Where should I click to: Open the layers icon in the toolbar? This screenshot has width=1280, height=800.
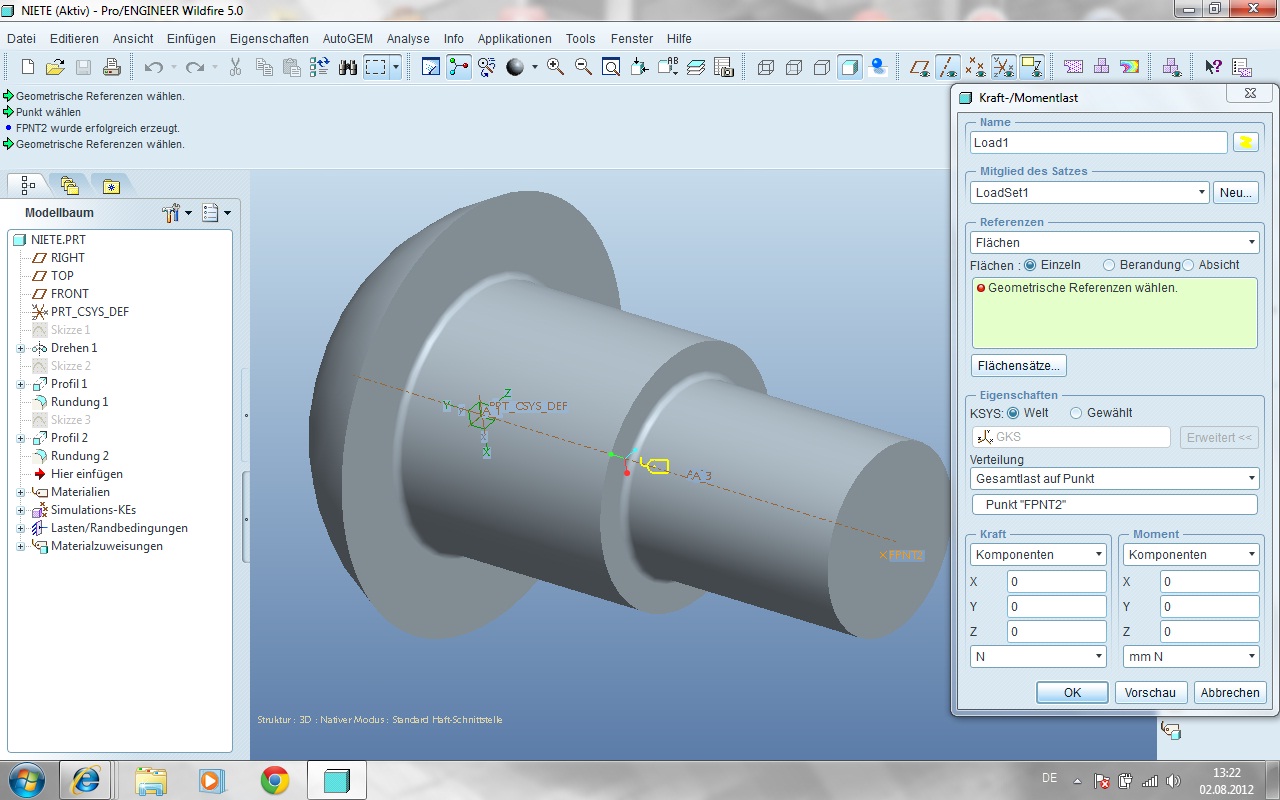pos(696,67)
